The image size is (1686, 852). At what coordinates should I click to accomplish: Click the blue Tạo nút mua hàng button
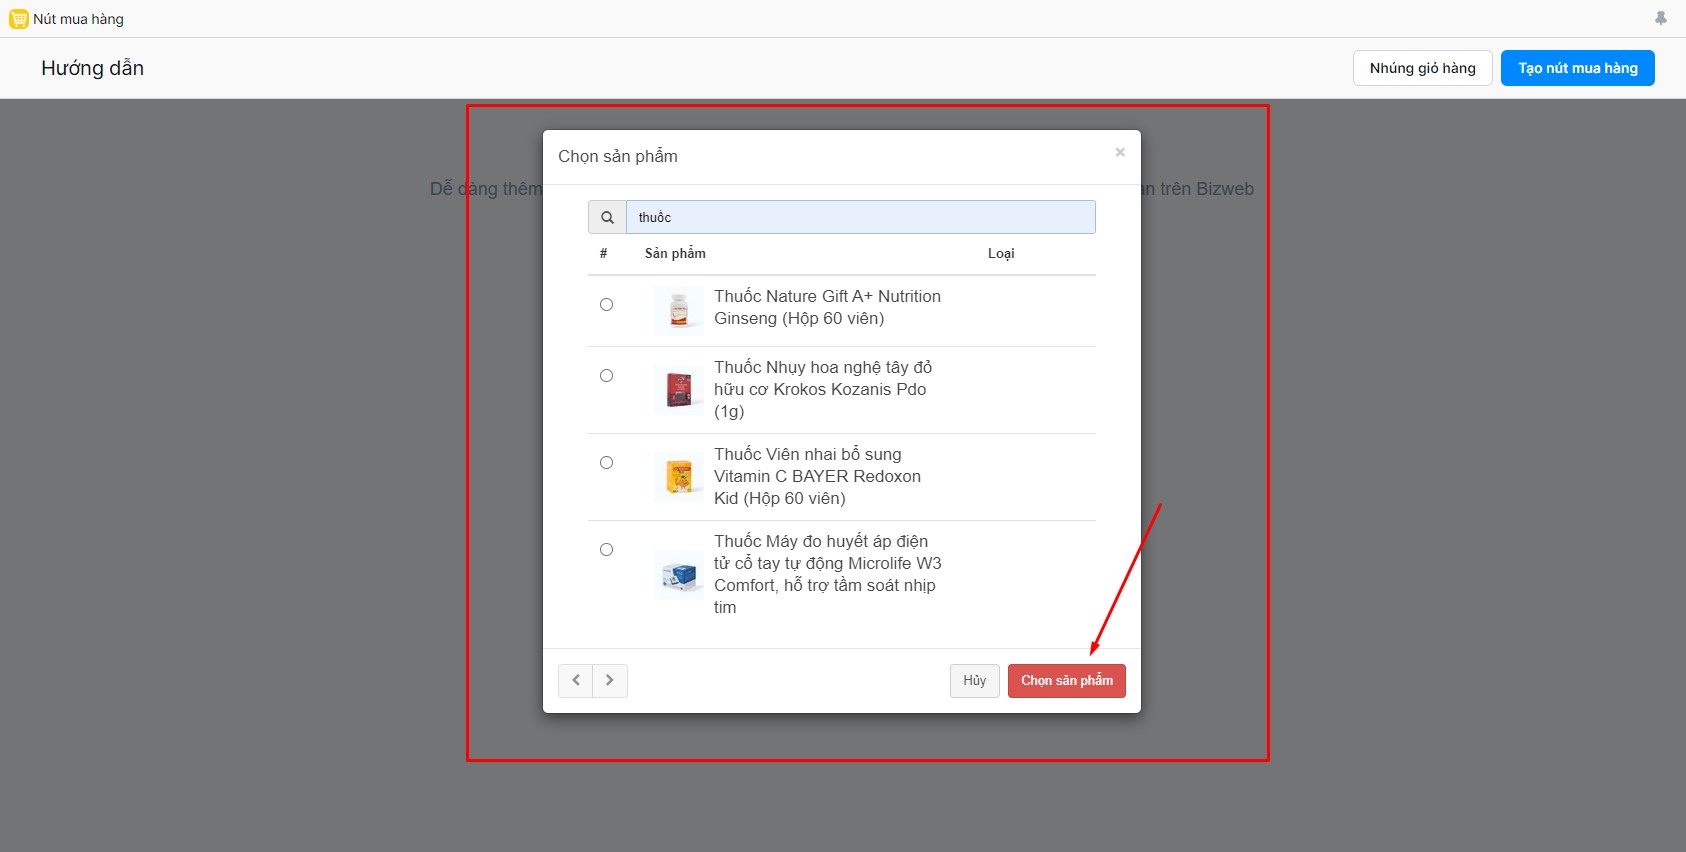1577,68
